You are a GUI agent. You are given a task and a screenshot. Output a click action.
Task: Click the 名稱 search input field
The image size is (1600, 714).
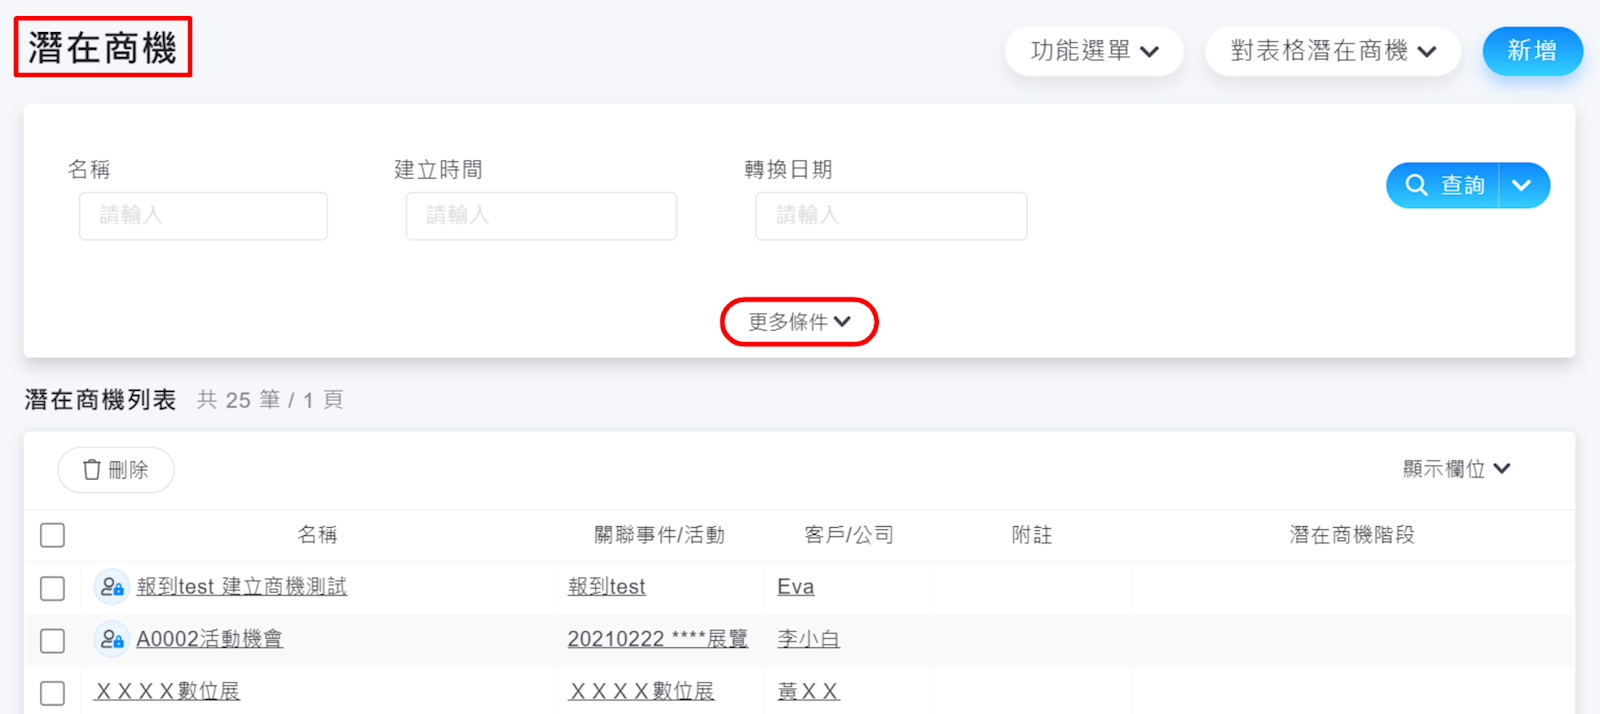pyautogui.click(x=203, y=216)
